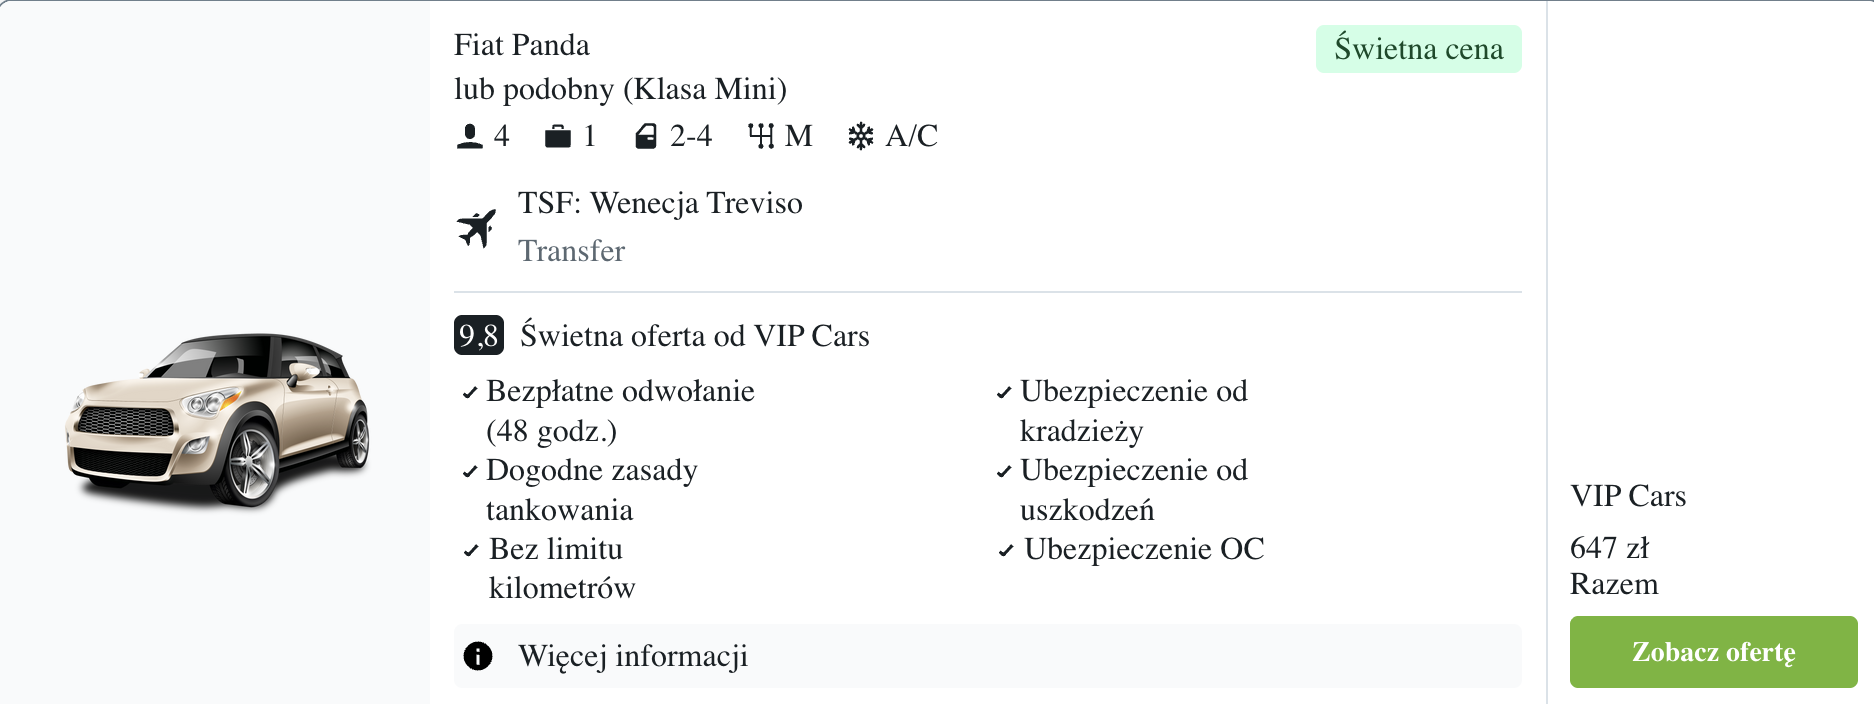
Task: Click TSF: Wenecja Treviso location text
Action: point(660,203)
